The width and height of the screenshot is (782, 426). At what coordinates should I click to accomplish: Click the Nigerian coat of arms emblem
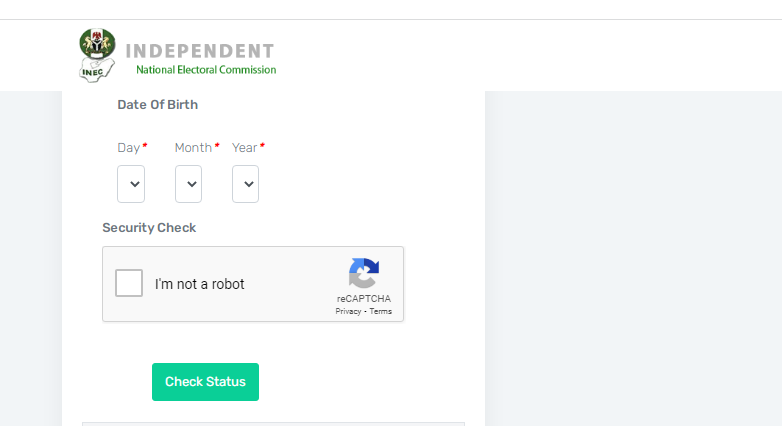pos(97,43)
